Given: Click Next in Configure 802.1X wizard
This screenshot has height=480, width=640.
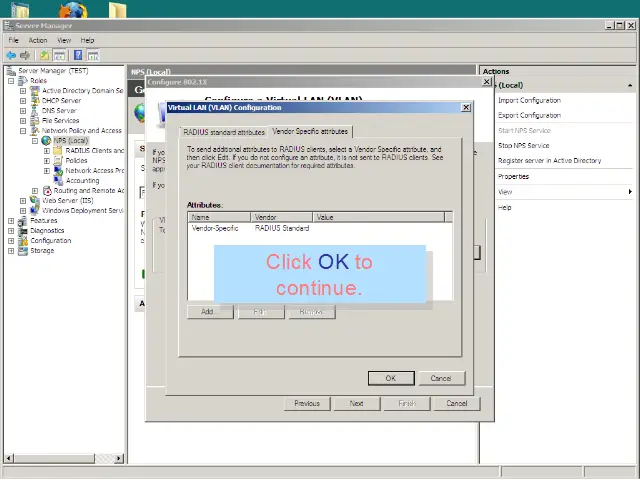Looking at the screenshot, I should (x=357, y=403).
